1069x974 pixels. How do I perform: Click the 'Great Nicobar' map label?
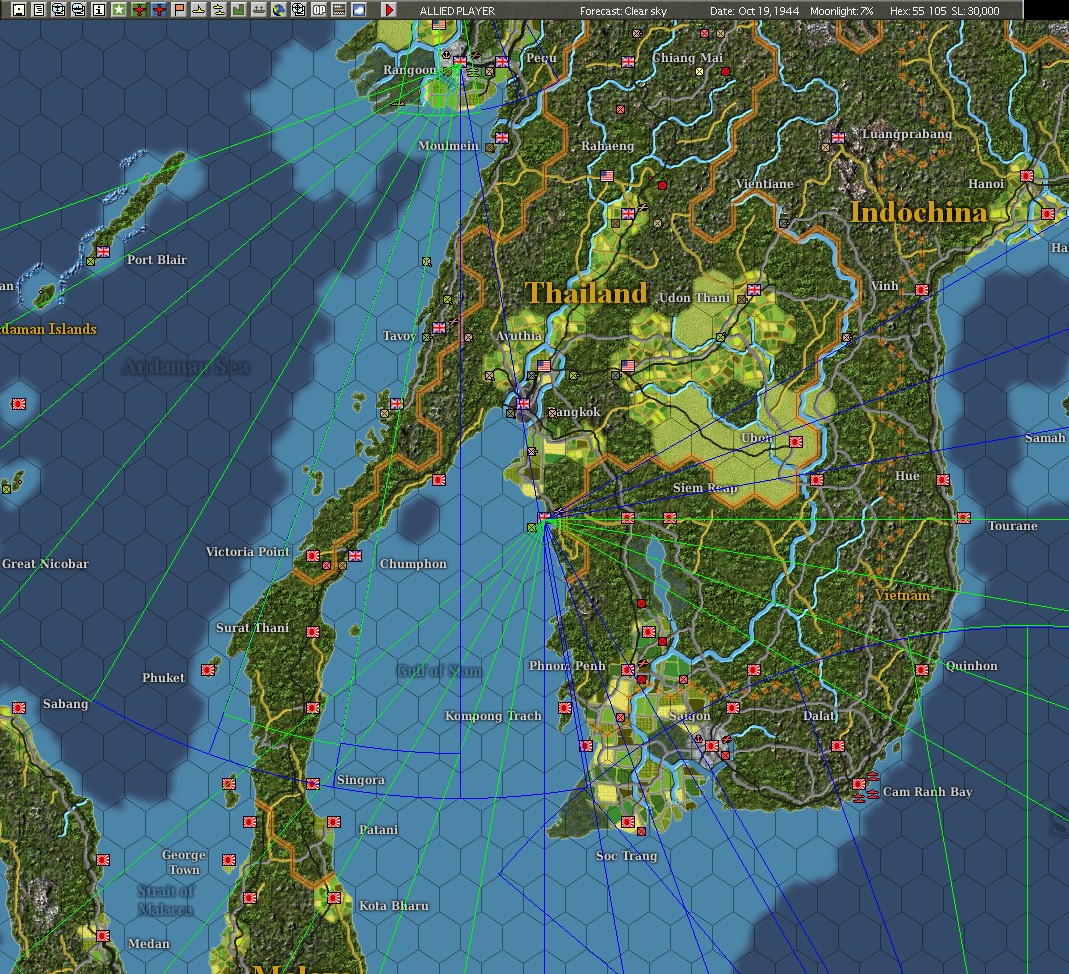click(45, 564)
